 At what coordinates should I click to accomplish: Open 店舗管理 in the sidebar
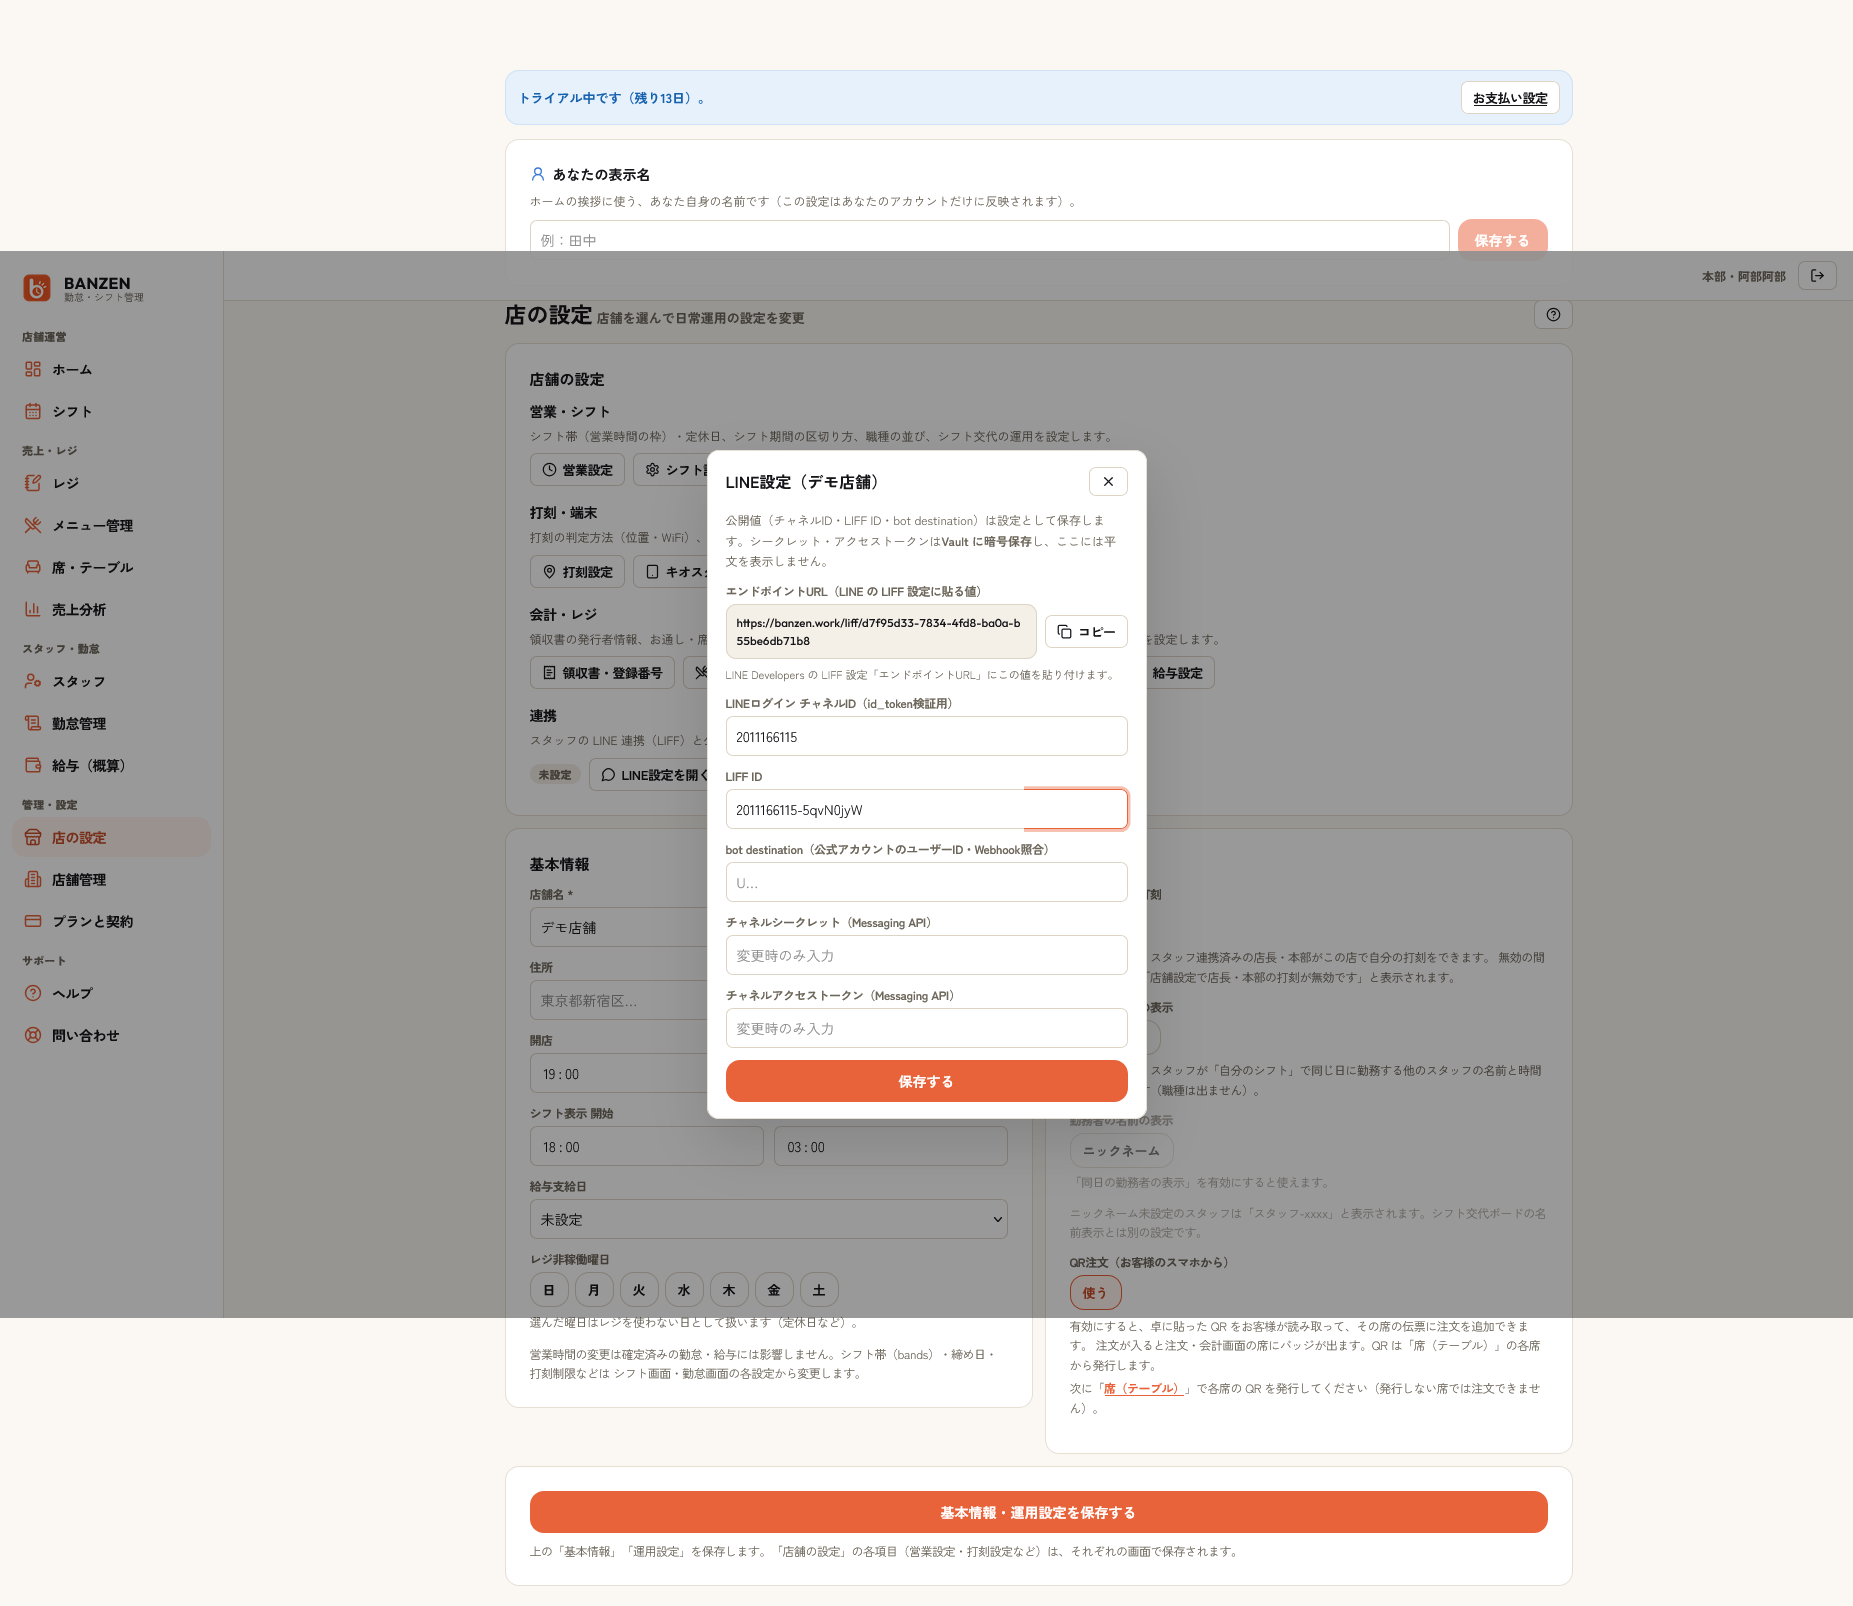111,880
